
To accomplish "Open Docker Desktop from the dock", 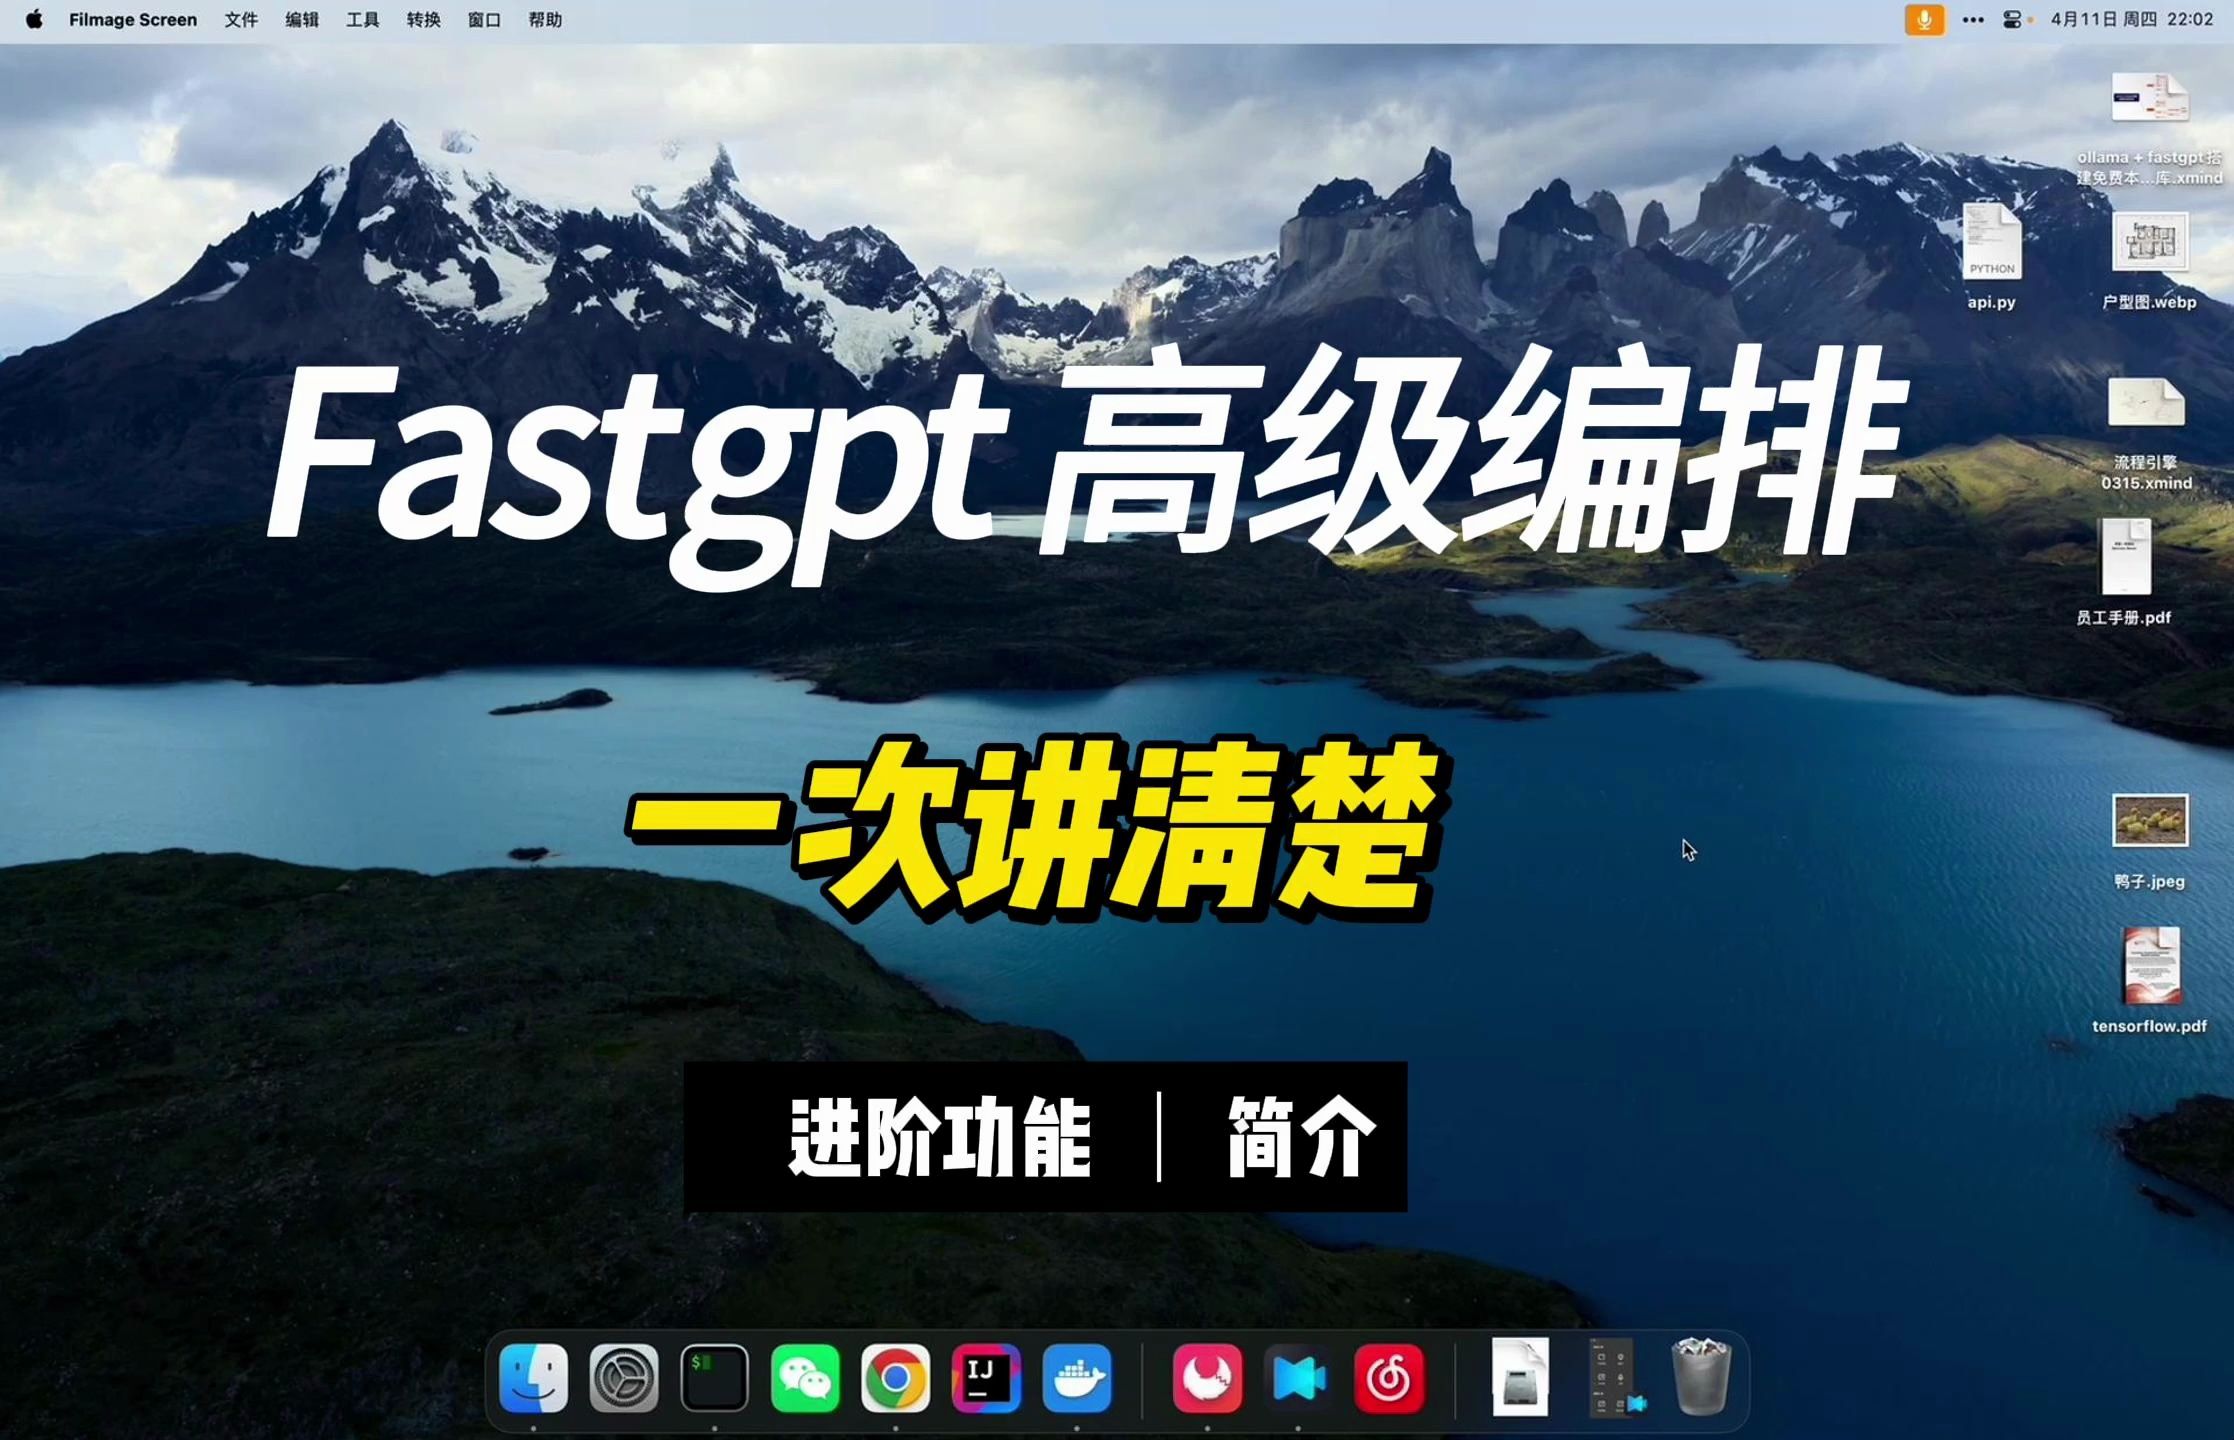I will (1077, 1378).
